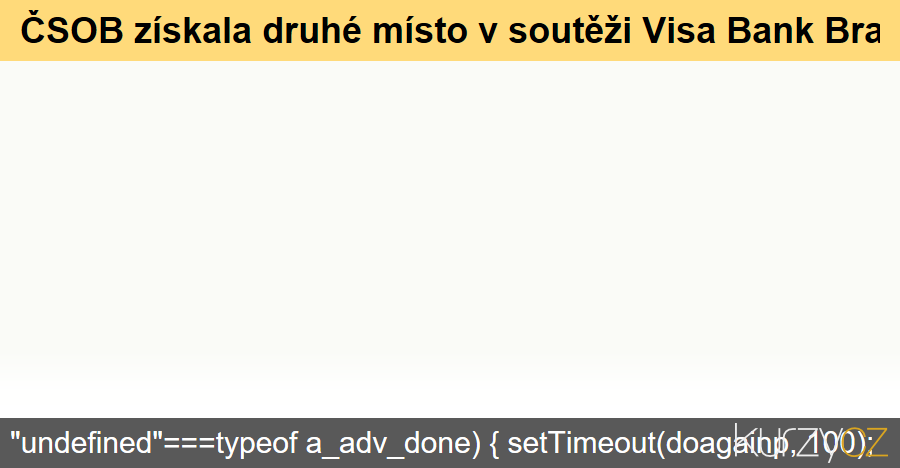Open the ČSOB Visa Bank headline
The image size is (900, 468).
(450, 30)
